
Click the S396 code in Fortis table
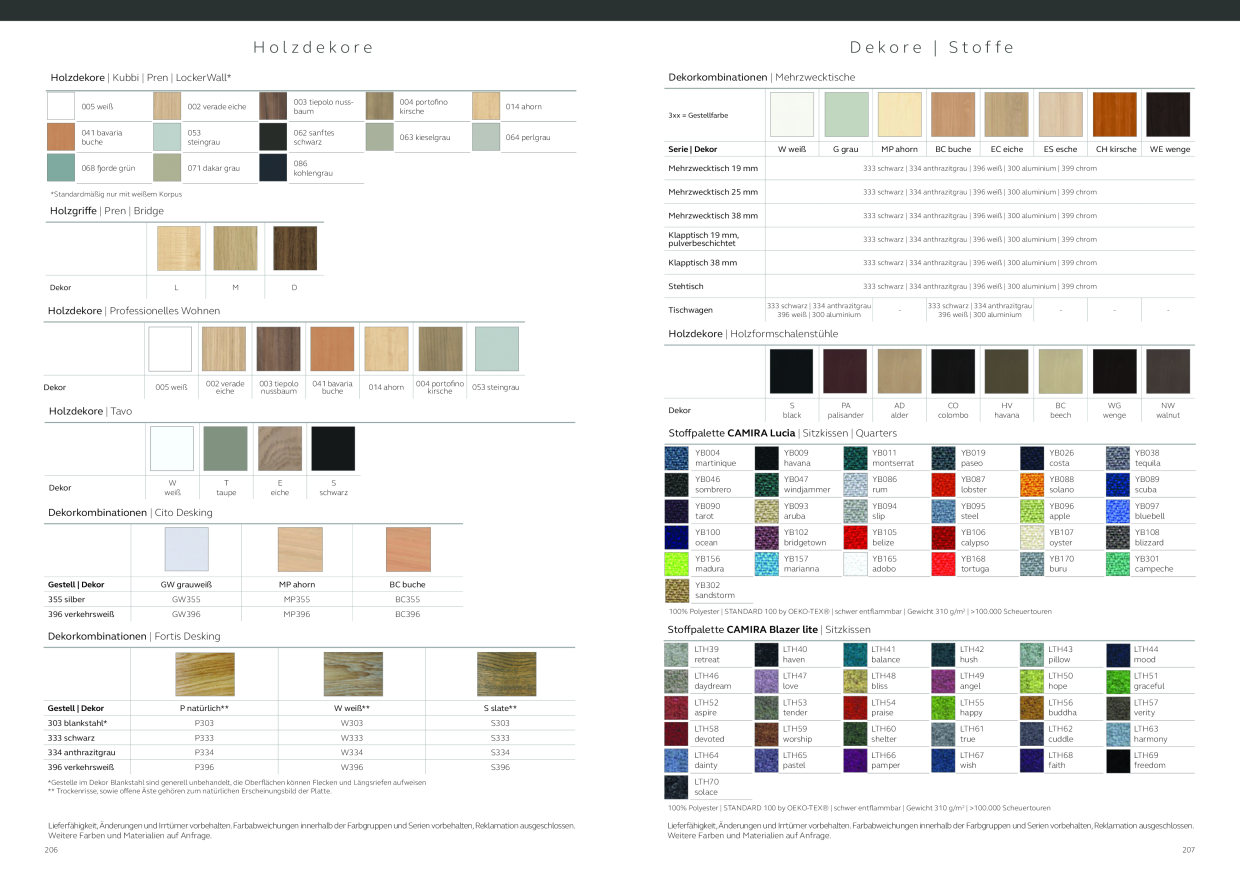coord(500,767)
